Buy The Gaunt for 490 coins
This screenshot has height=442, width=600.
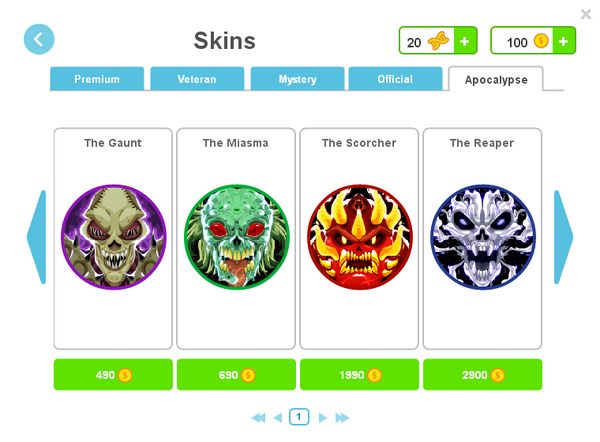(x=113, y=375)
